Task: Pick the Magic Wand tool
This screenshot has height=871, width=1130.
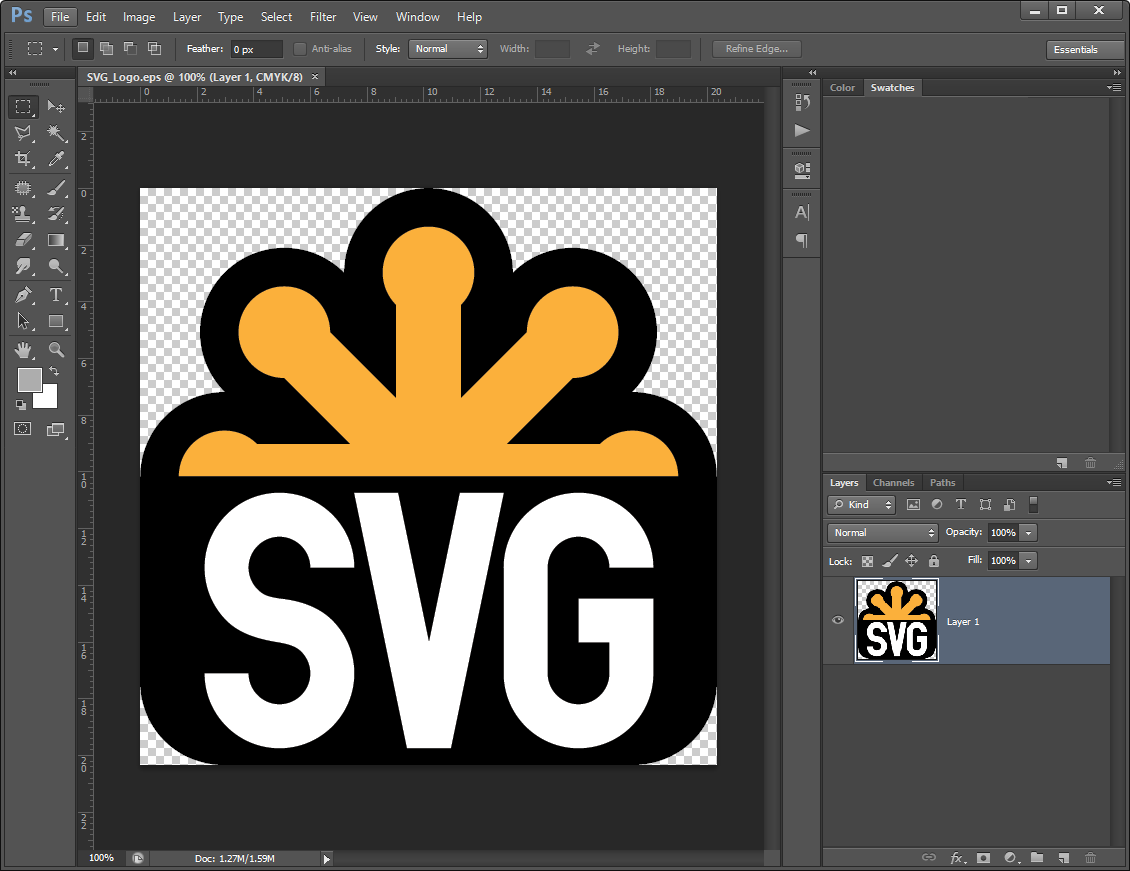Action: (x=55, y=133)
